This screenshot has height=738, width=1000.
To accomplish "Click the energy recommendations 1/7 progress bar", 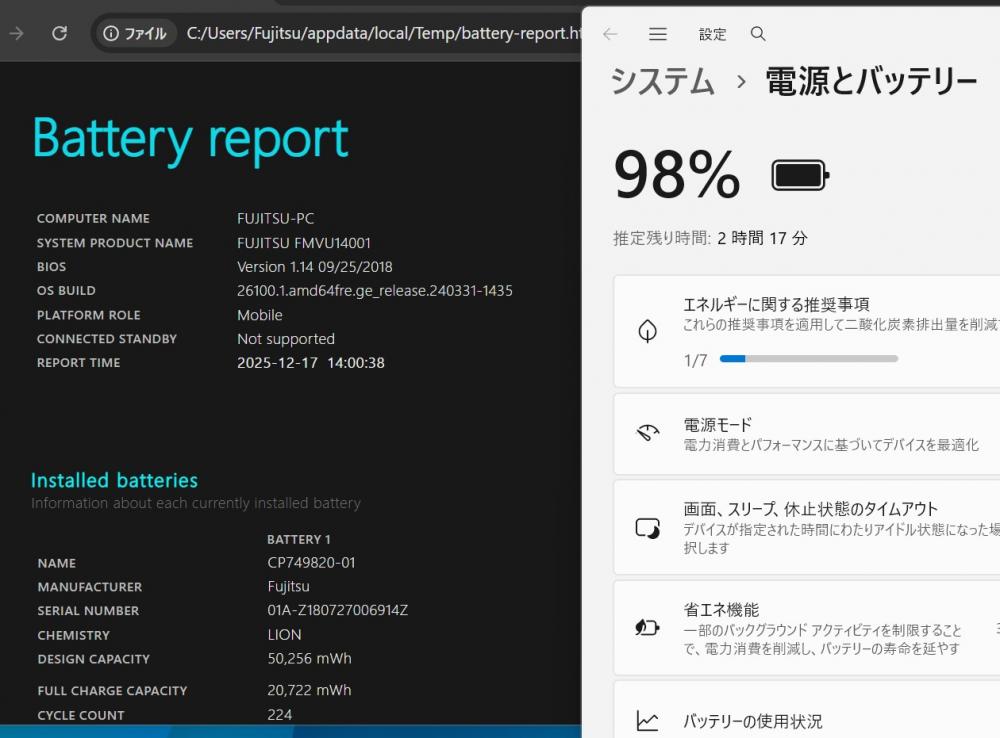I will coord(808,359).
